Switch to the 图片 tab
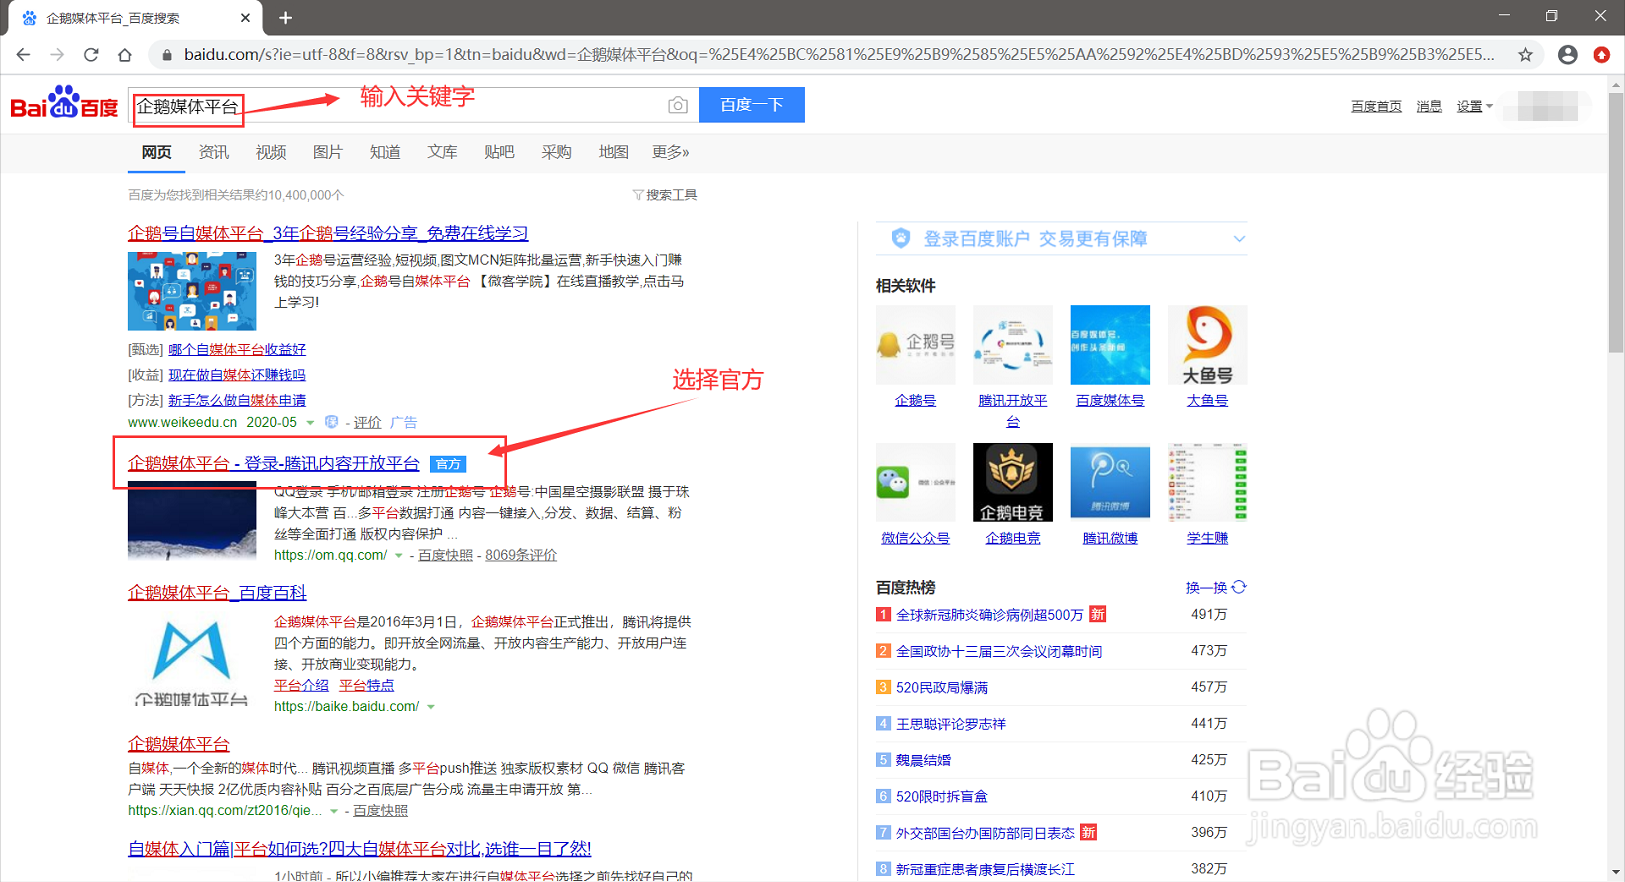1625x882 pixels. (x=327, y=152)
